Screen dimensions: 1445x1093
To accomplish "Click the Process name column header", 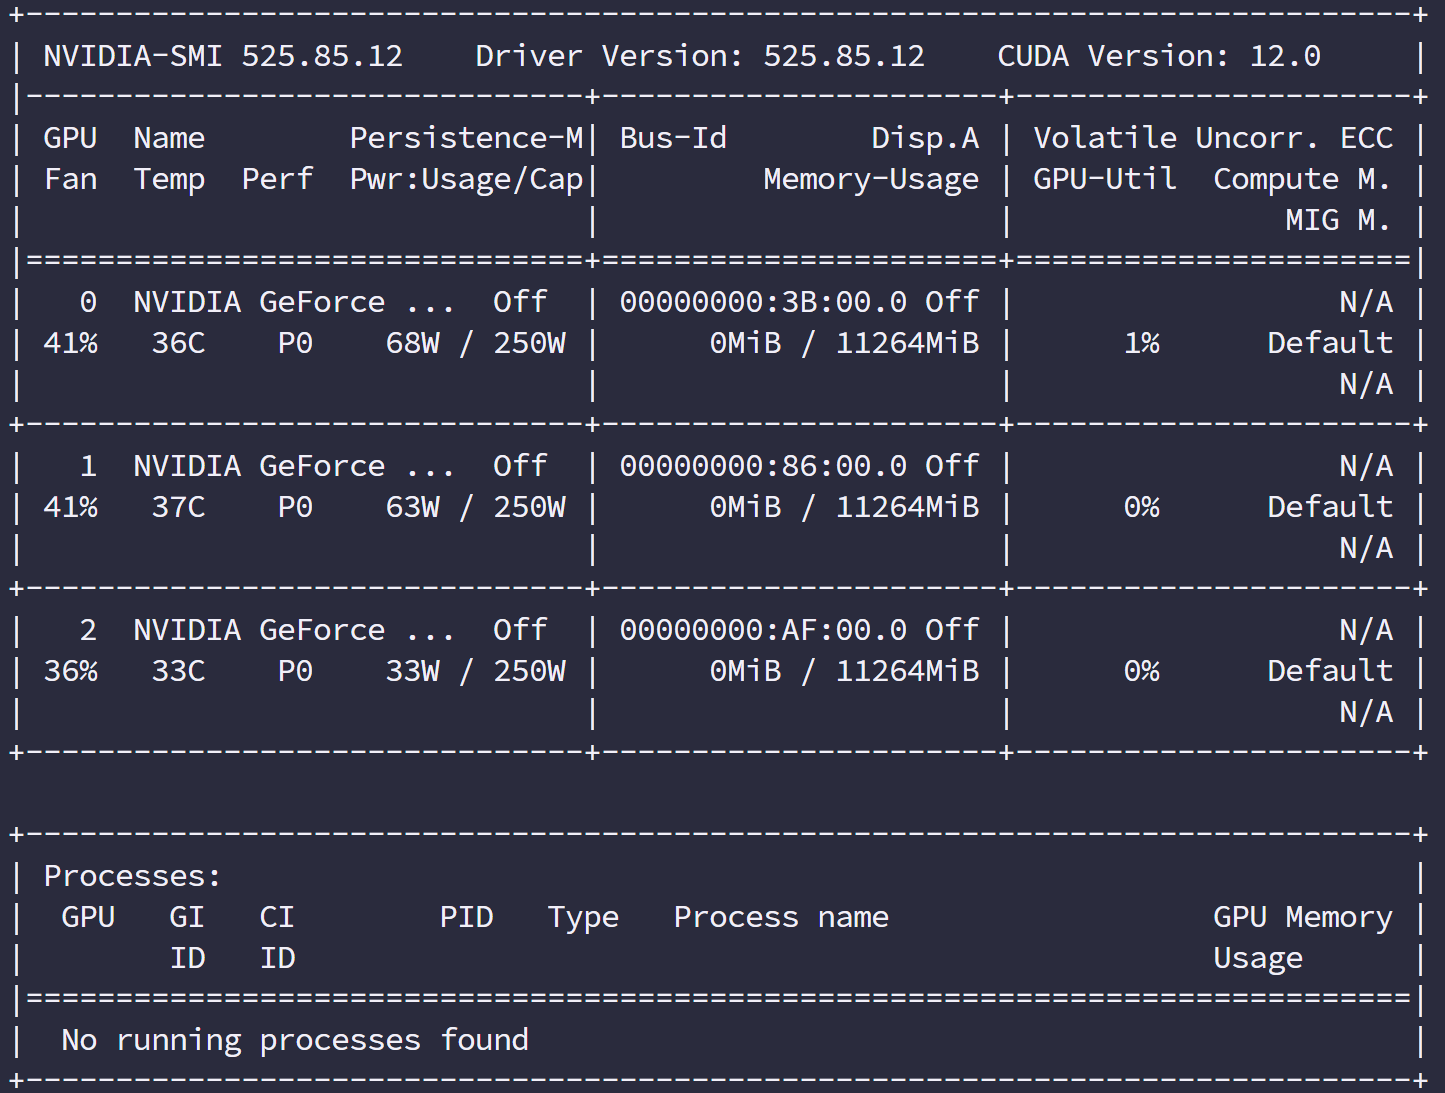I will point(780,917).
